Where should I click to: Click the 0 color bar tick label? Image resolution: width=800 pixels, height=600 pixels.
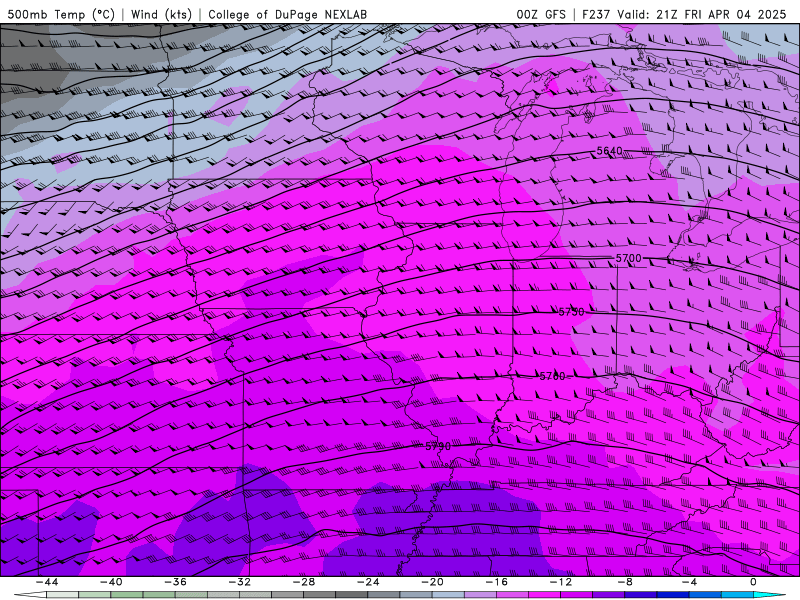click(x=753, y=582)
